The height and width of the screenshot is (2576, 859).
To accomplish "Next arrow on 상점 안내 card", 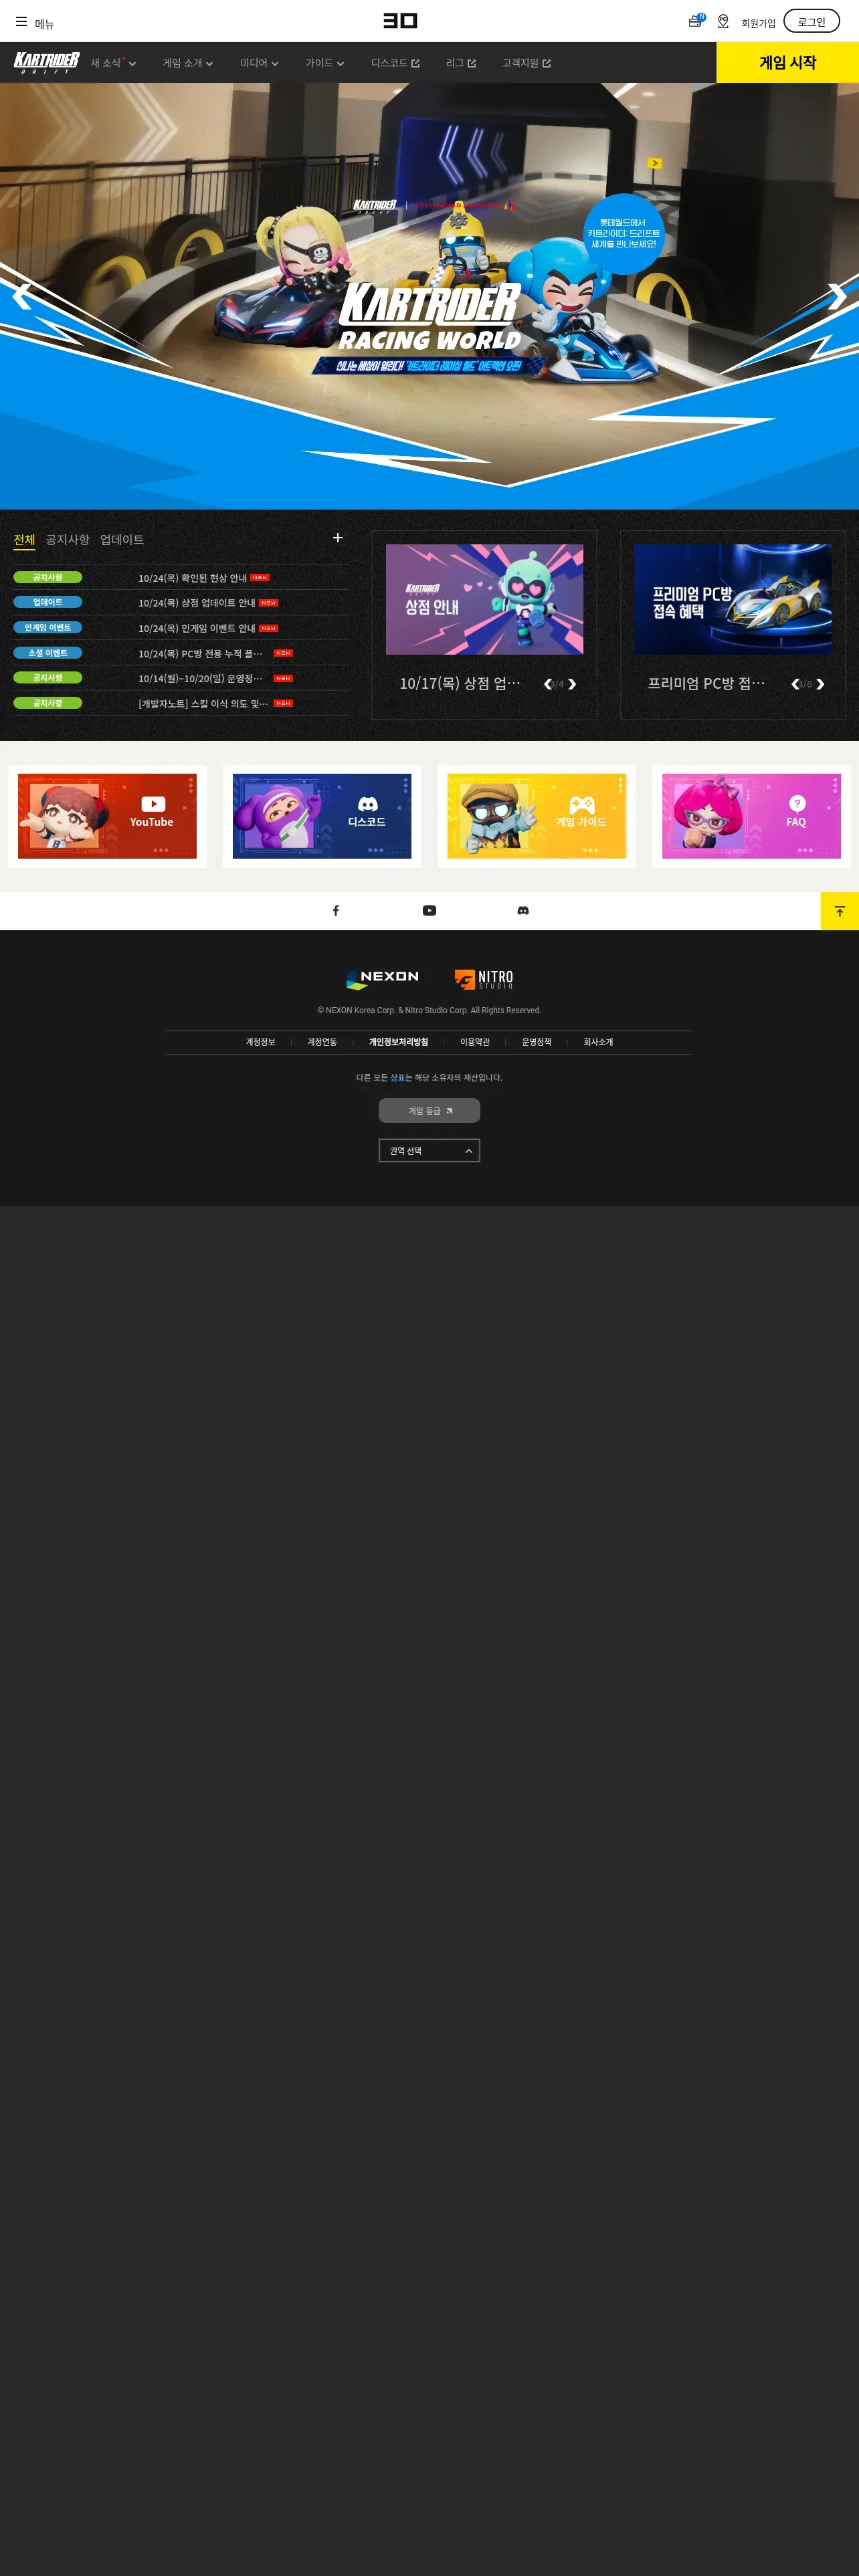I will click(572, 684).
